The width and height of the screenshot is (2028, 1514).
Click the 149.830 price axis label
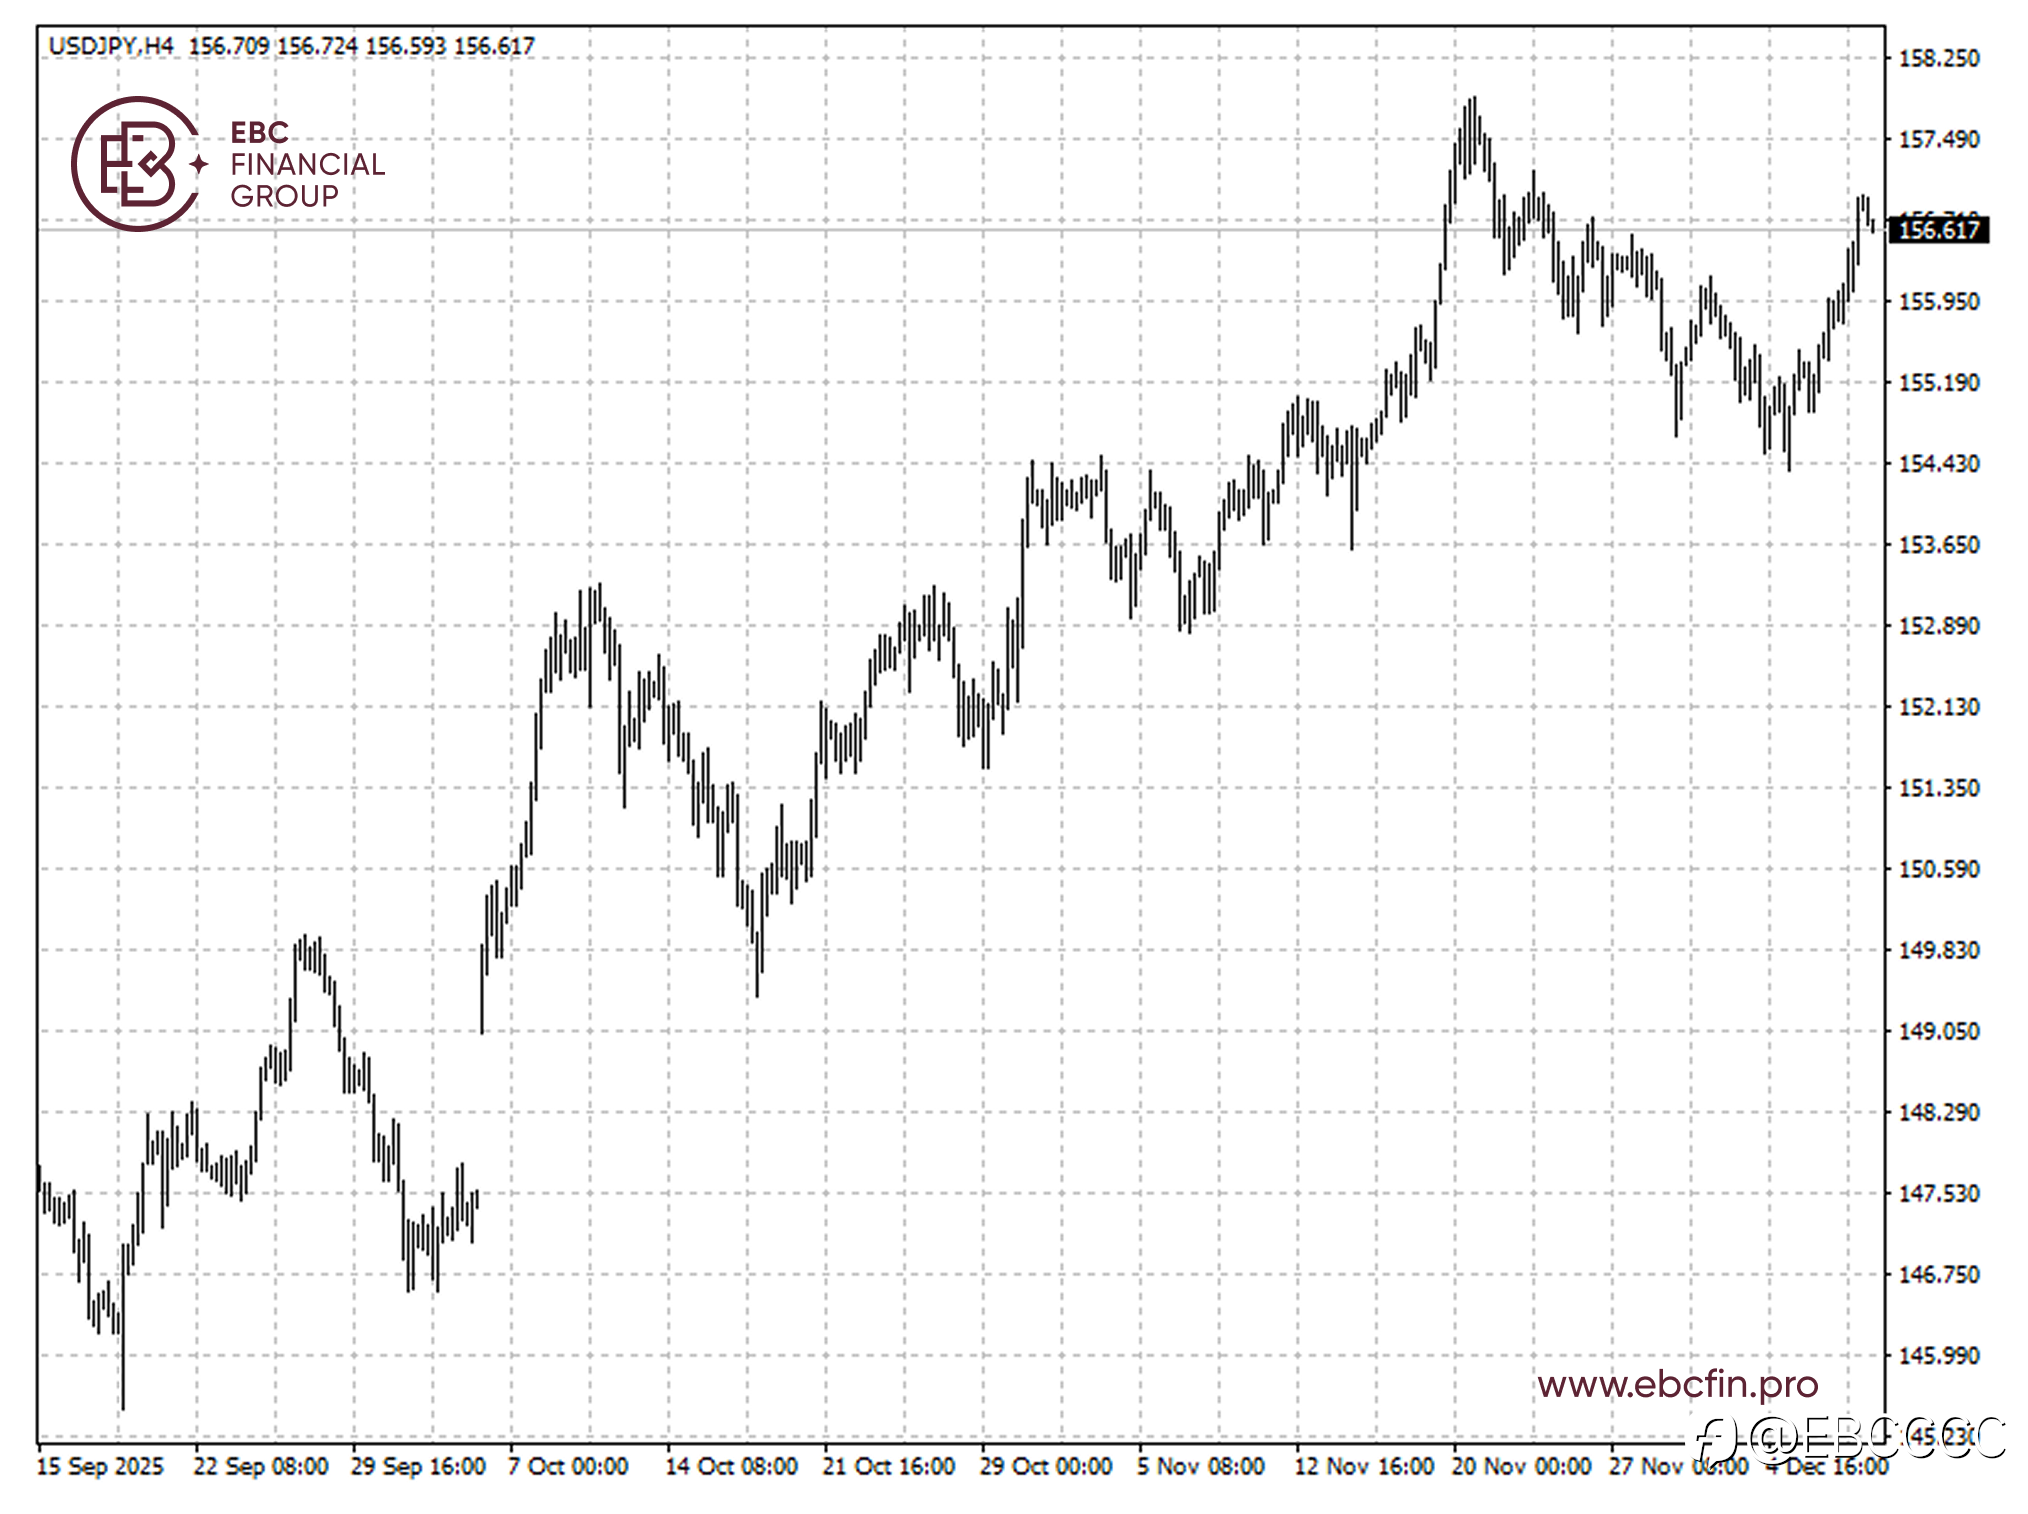pos(1938,950)
